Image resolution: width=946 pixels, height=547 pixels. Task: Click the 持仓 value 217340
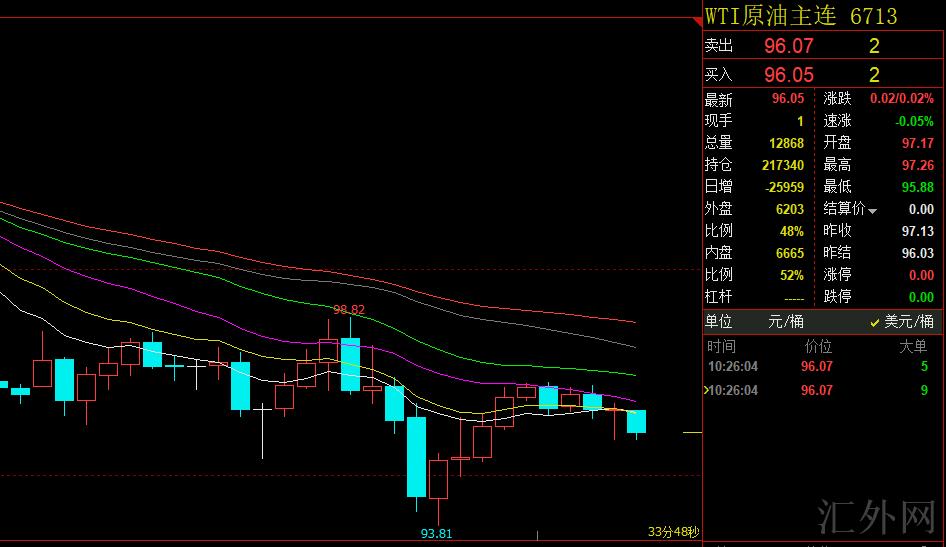[782, 165]
